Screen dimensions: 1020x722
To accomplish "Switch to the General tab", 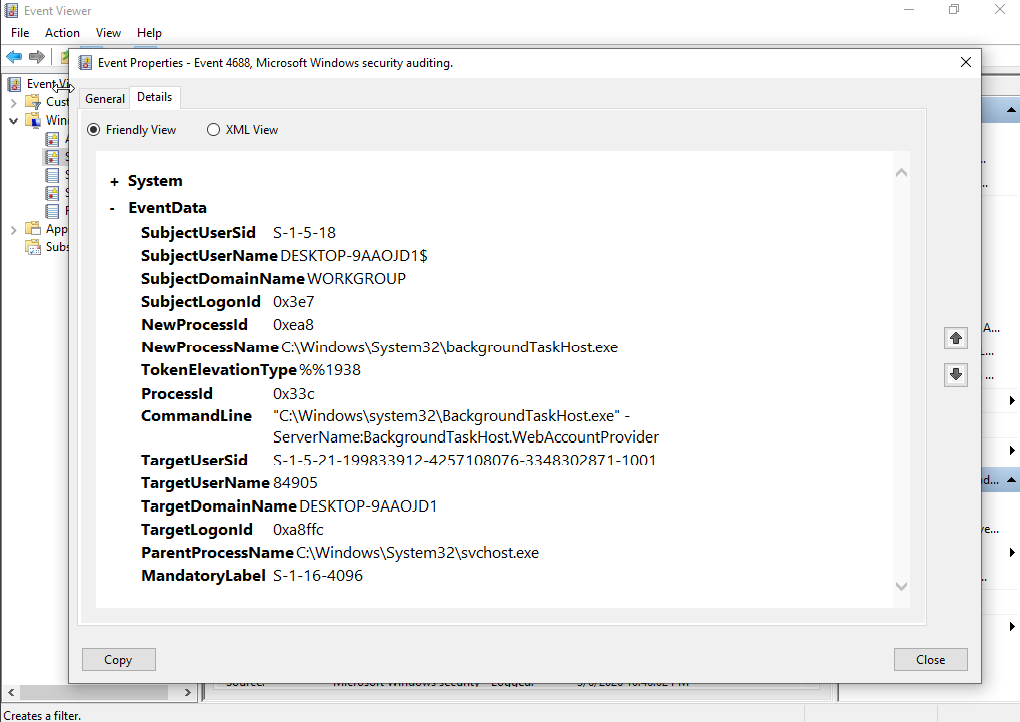I will tap(105, 99).
